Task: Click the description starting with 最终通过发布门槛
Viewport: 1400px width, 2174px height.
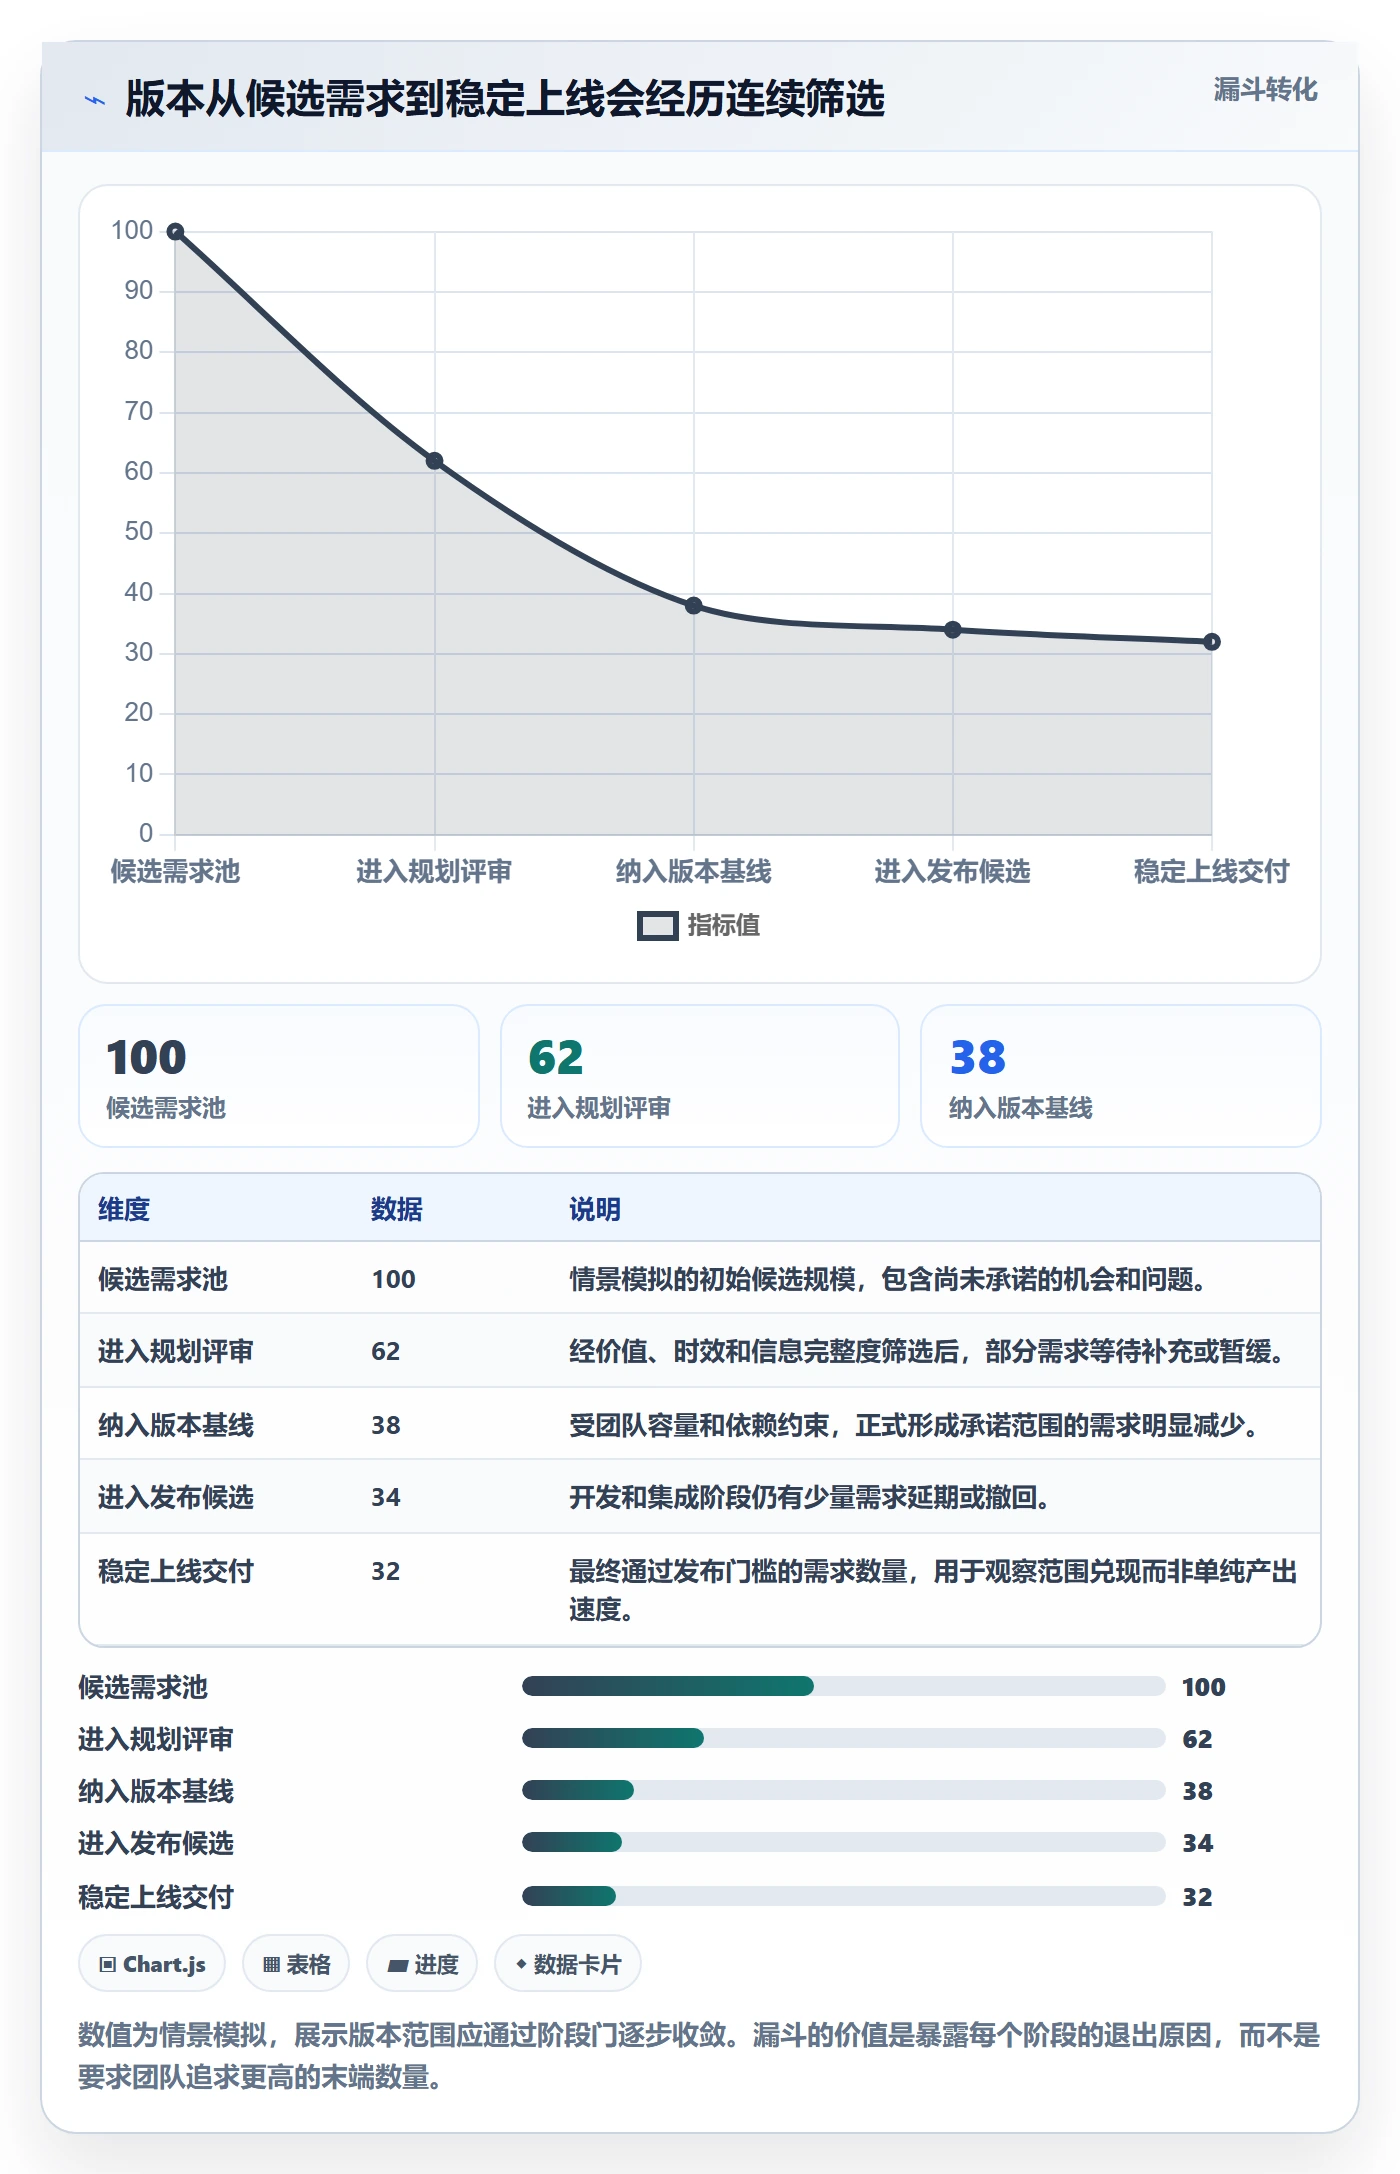Action: pyautogui.click(x=933, y=1591)
